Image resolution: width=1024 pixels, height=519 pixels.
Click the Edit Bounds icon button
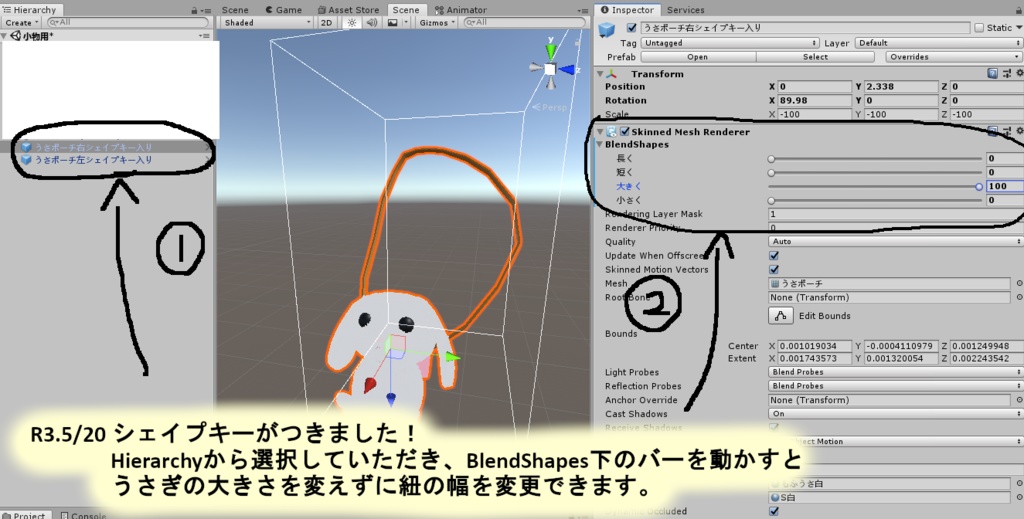click(780, 316)
